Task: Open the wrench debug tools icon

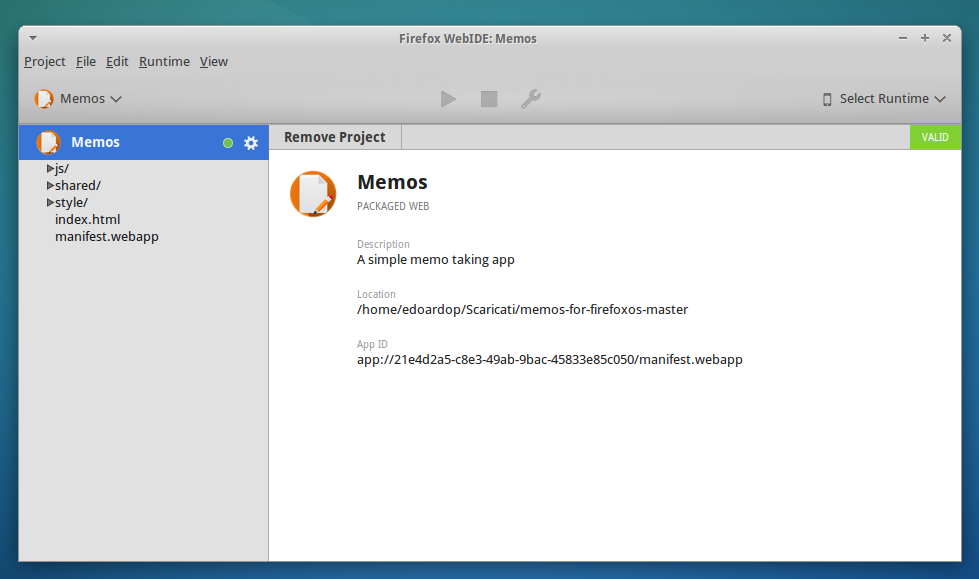Action: coord(531,98)
